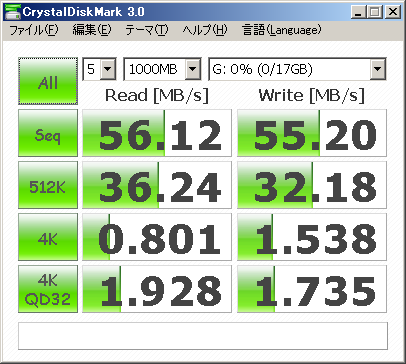Click the CrystalDiskMark title bar icon
406x364 pixels.
click(12, 12)
